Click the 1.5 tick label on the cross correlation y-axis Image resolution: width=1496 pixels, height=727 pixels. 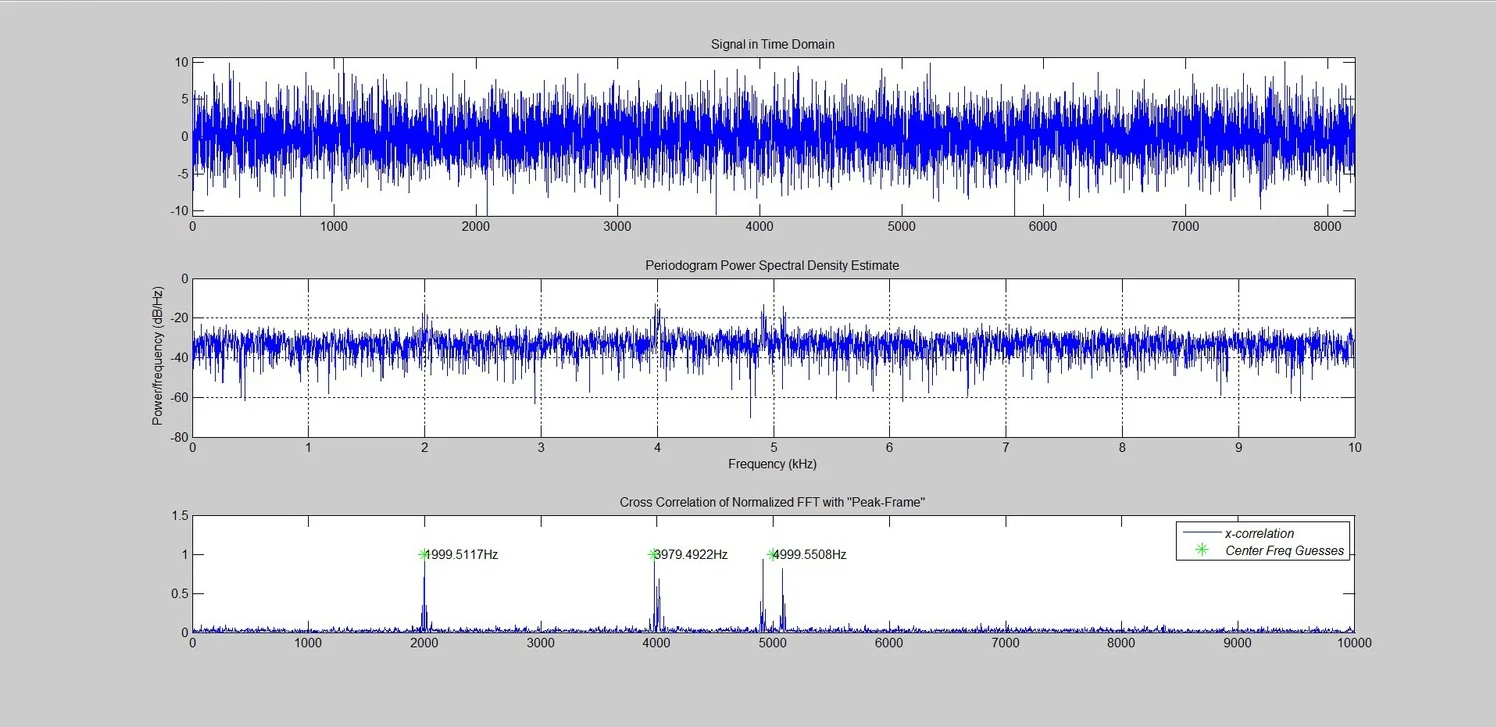(x=179, y=515)
